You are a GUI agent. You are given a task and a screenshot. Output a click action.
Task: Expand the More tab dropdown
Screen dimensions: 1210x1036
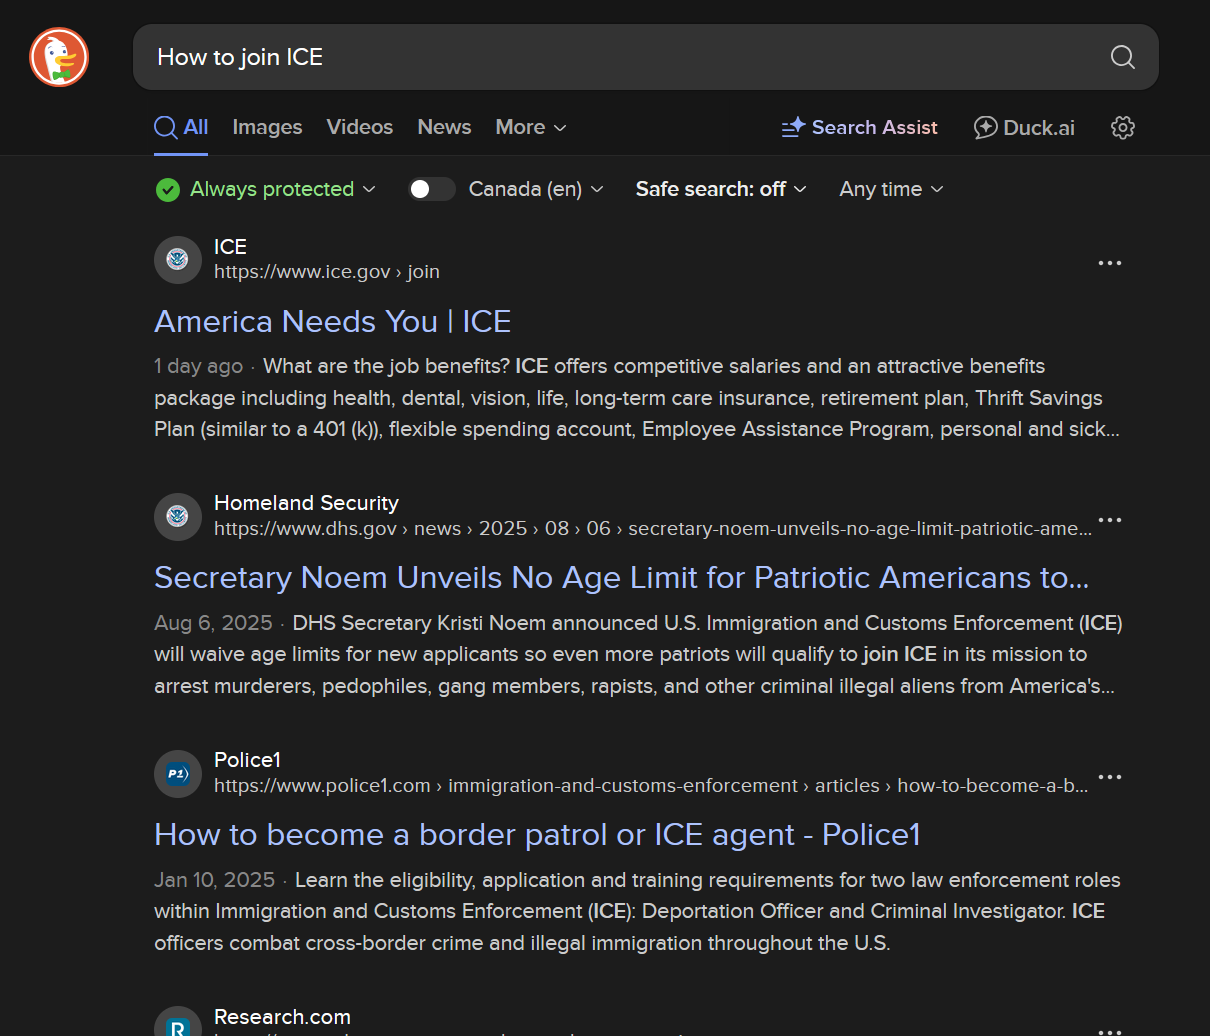point(531,127)
